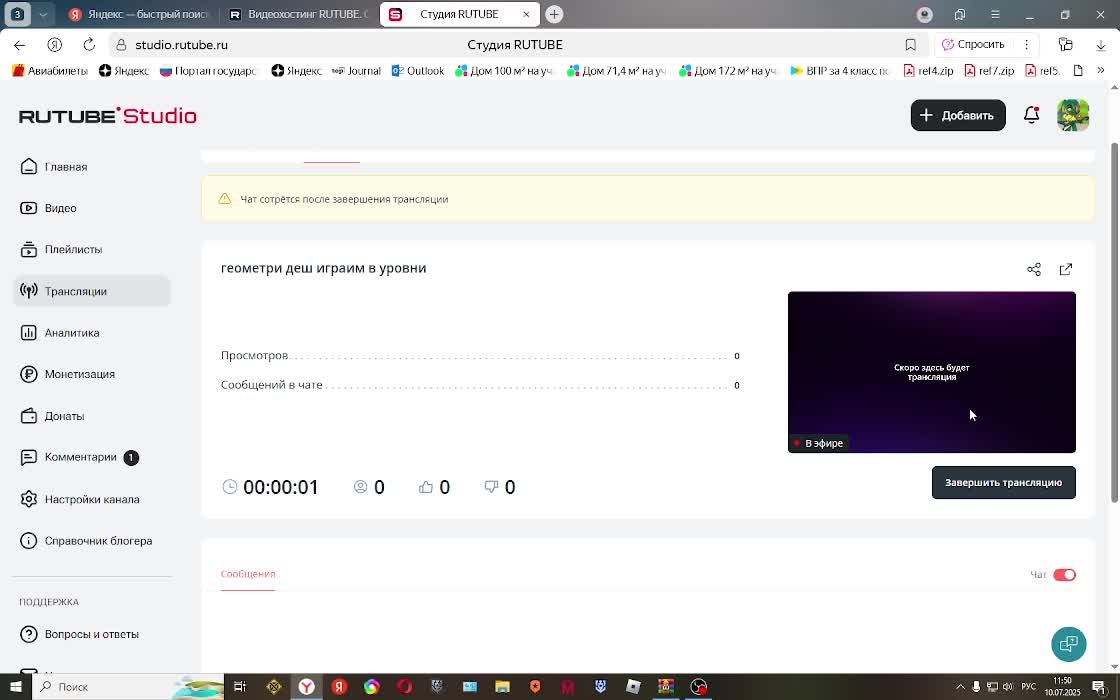This screenshot has width=1120, height=700.
Task: Click the page vertical scrollbar
Action: (x=1114, y=321)
